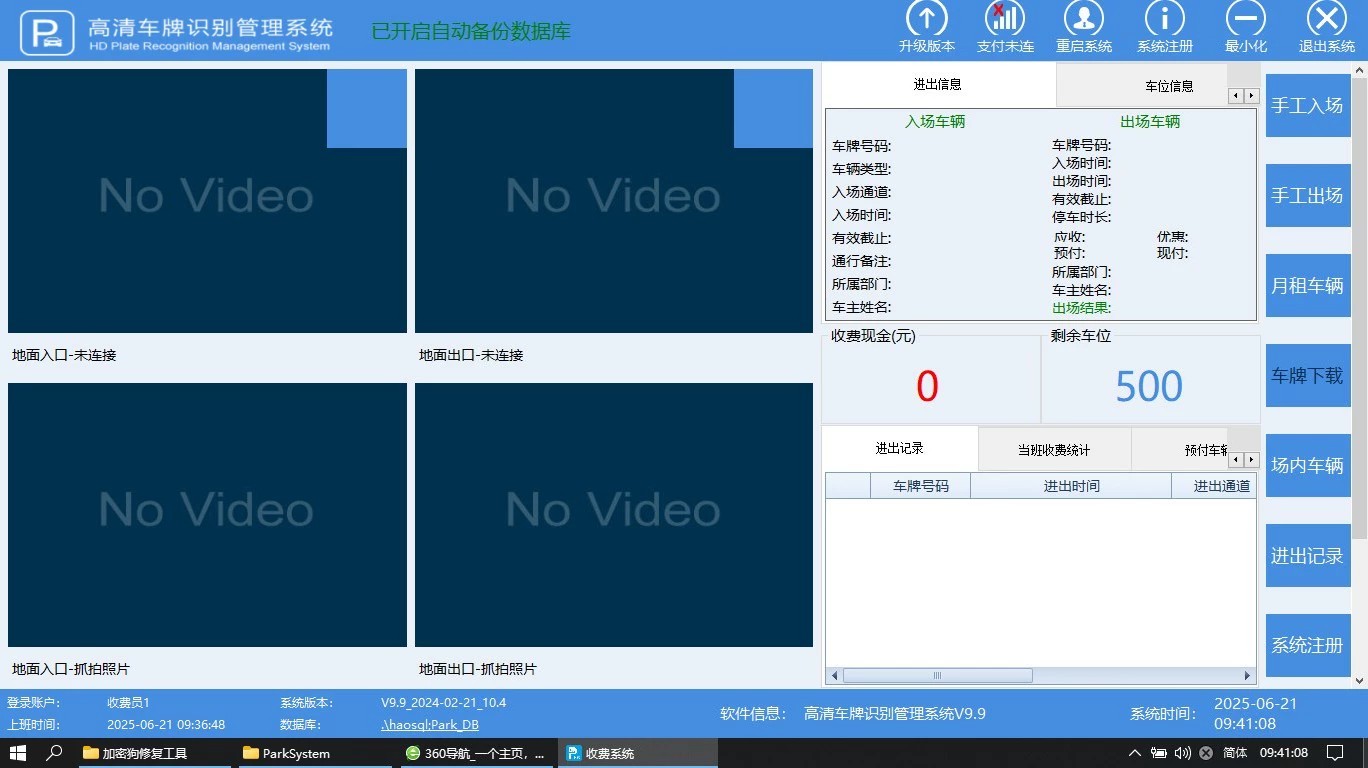This screenshot has height=768, width=1368.
Task: Click 系统注册 sidebar button
Action: 1307,645
